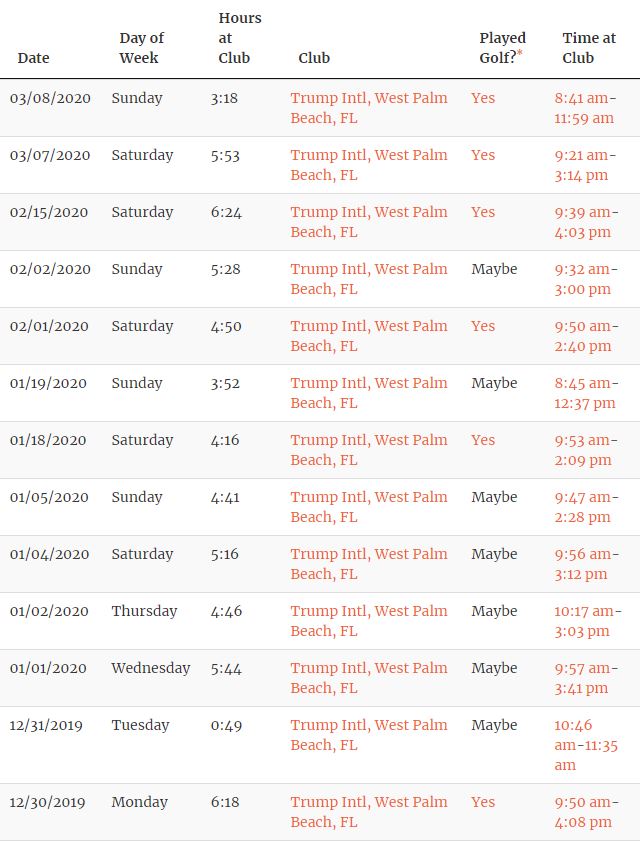
Task: Click the Yes link for 02/15/2020
Action: pos(483,212)
